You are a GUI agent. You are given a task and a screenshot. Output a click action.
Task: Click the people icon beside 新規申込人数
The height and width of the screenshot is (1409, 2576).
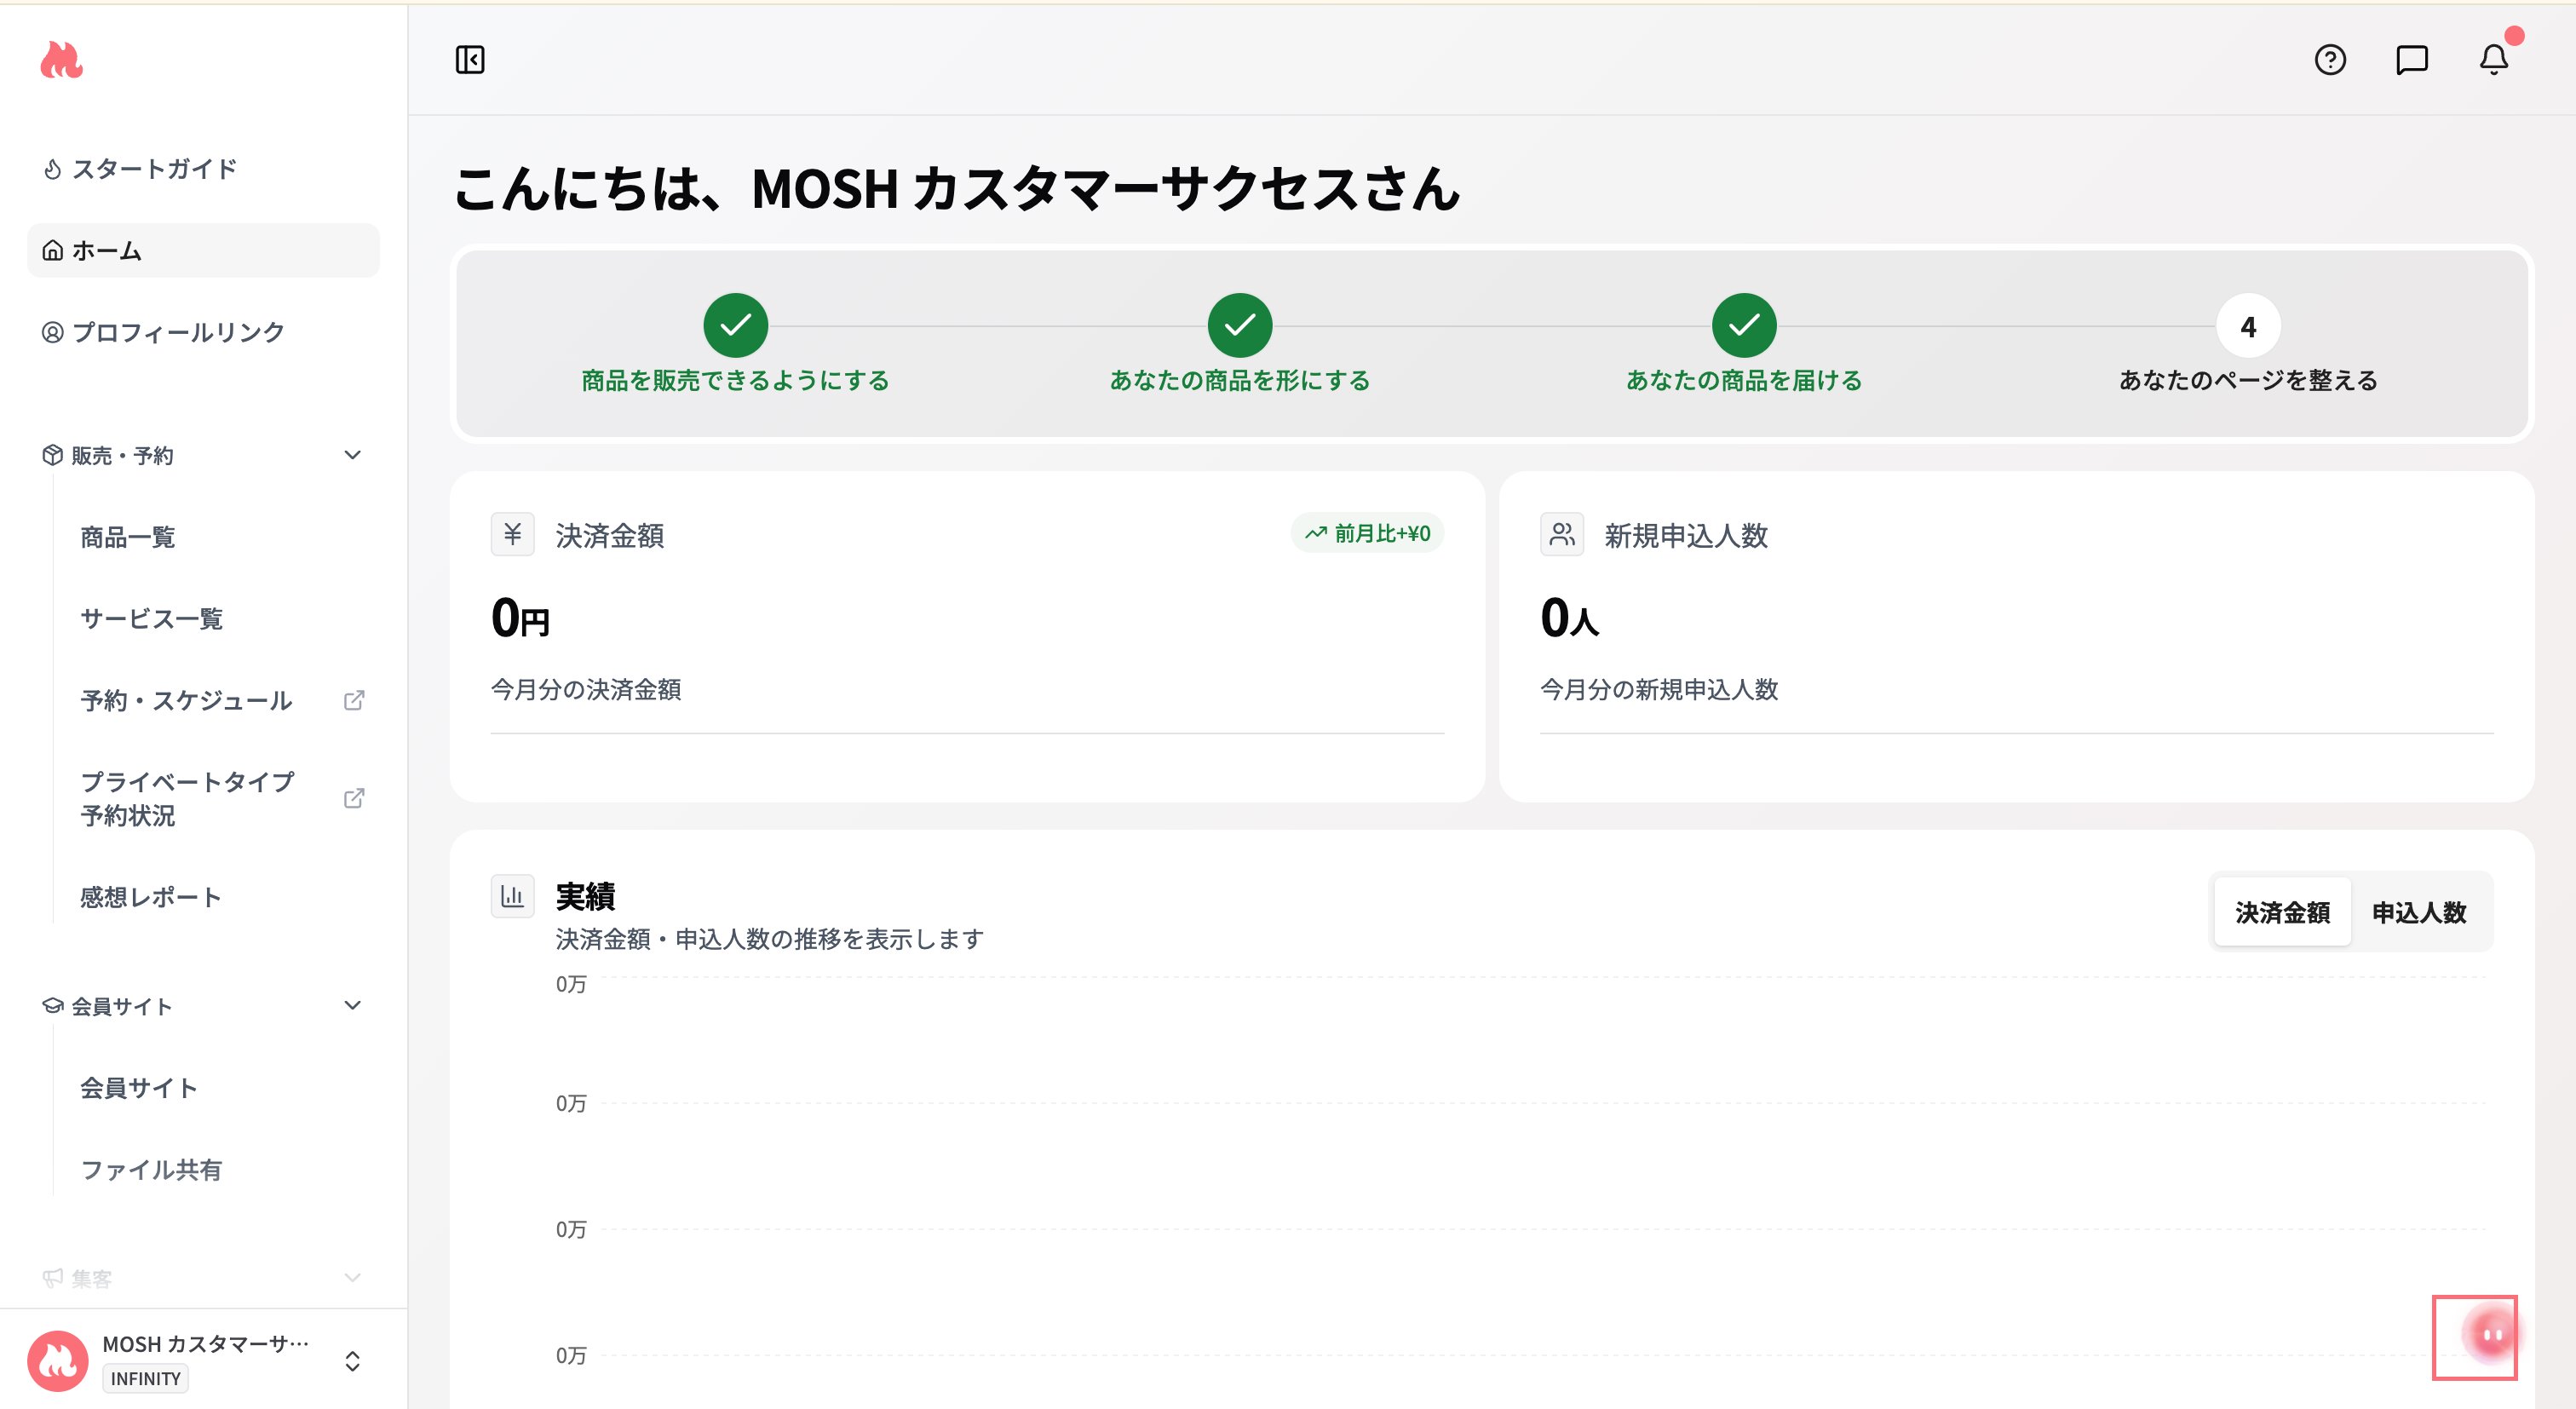pyautogui.click(x=1562, y=534)
